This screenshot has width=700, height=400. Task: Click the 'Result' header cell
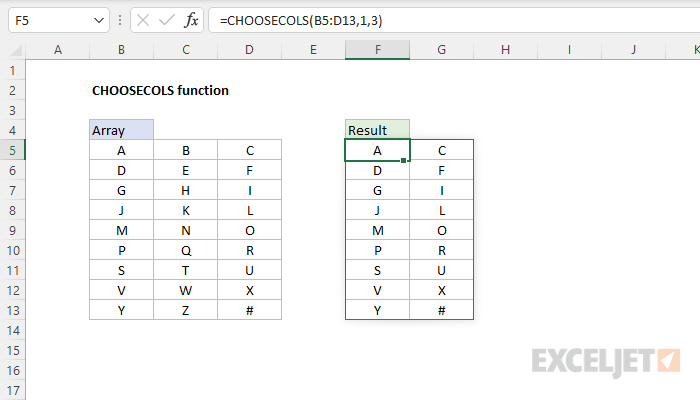pyautogui.click(x=377, y=130)
